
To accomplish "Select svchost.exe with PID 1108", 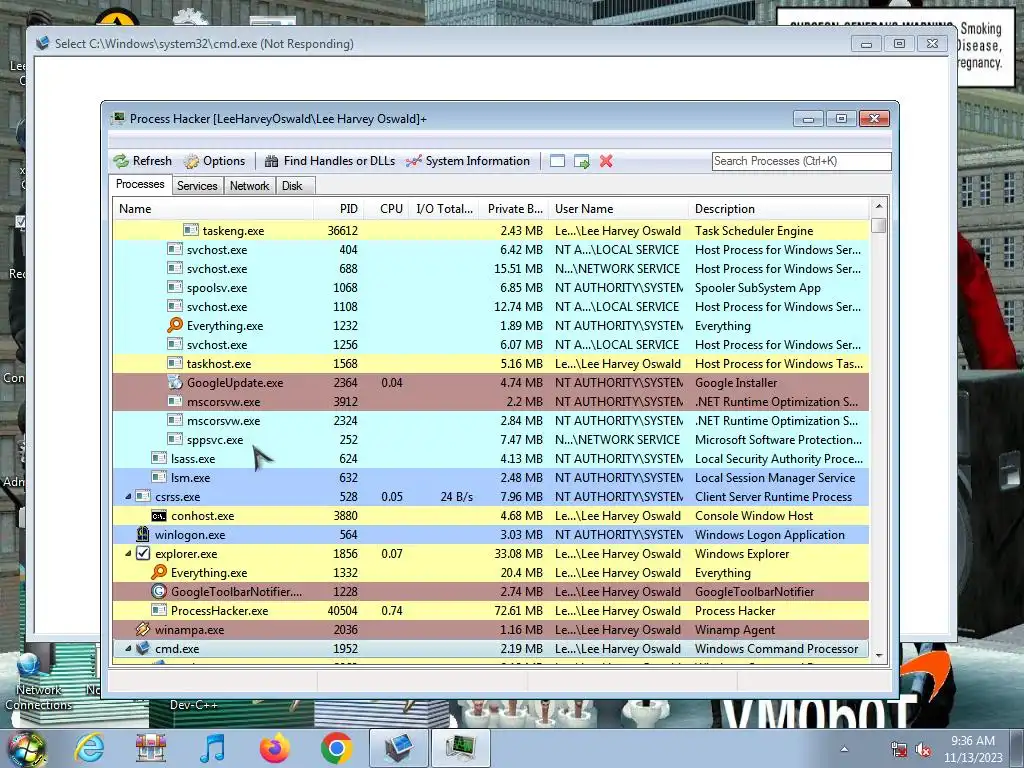I will 490,307.
